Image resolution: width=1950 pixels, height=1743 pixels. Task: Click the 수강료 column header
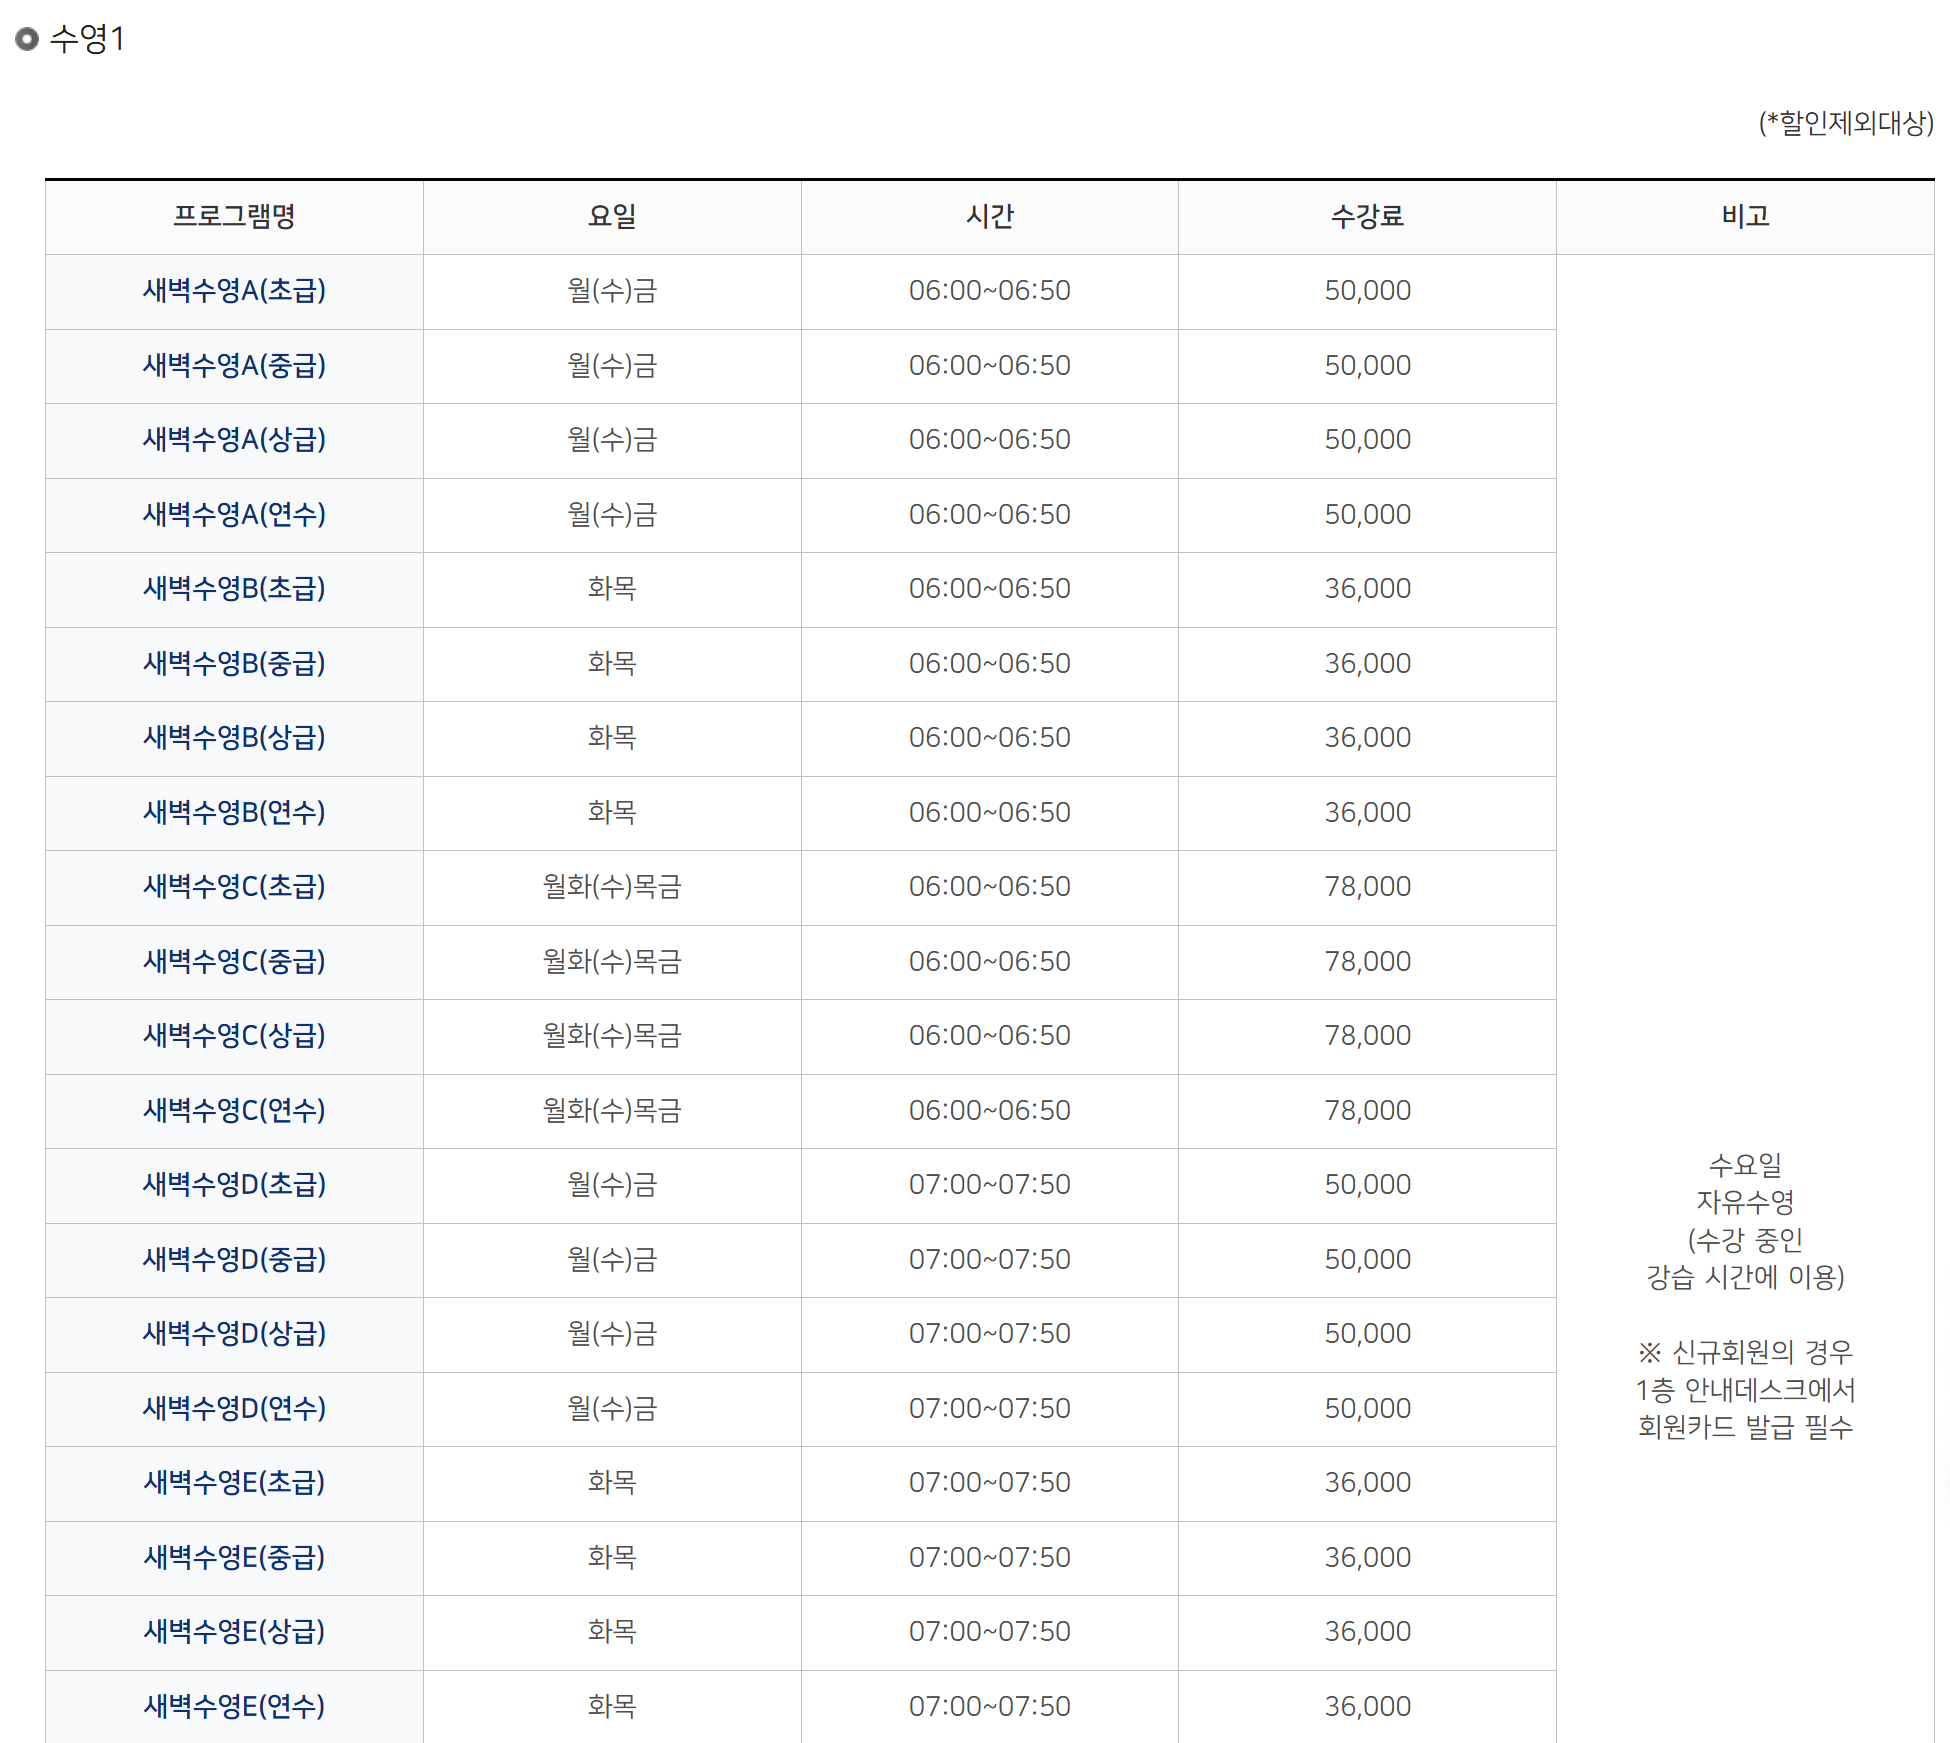pos(1367,216)
